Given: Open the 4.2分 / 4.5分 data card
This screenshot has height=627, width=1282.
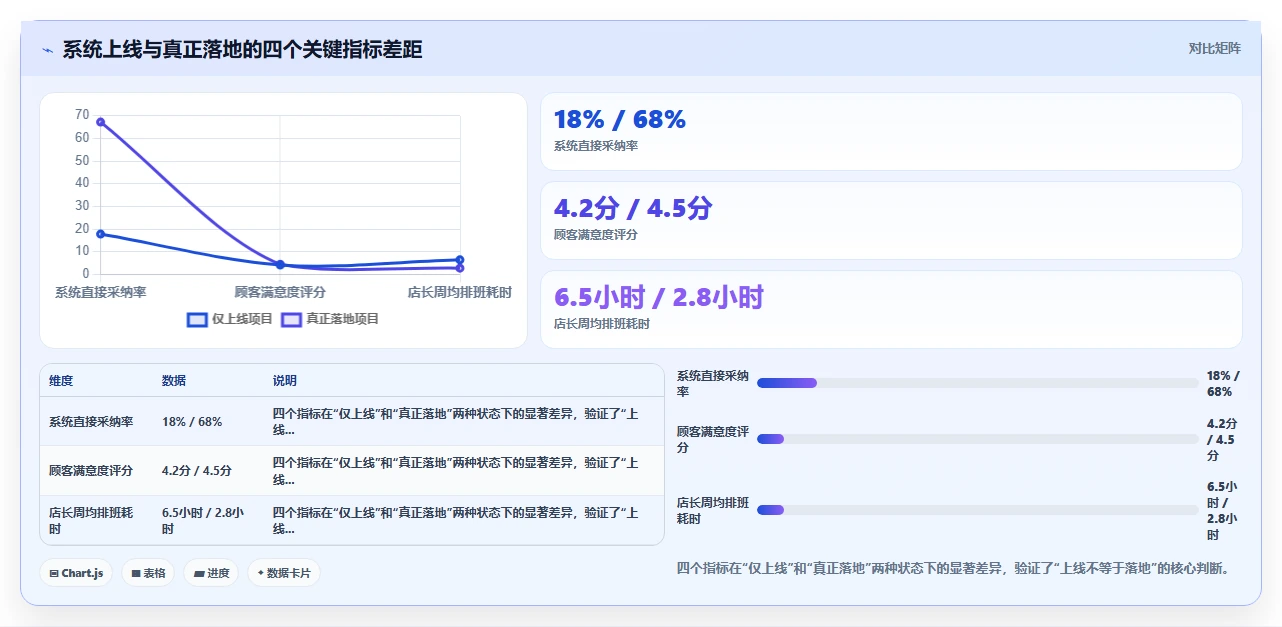Looking at the screenshot, I should 891,221.
